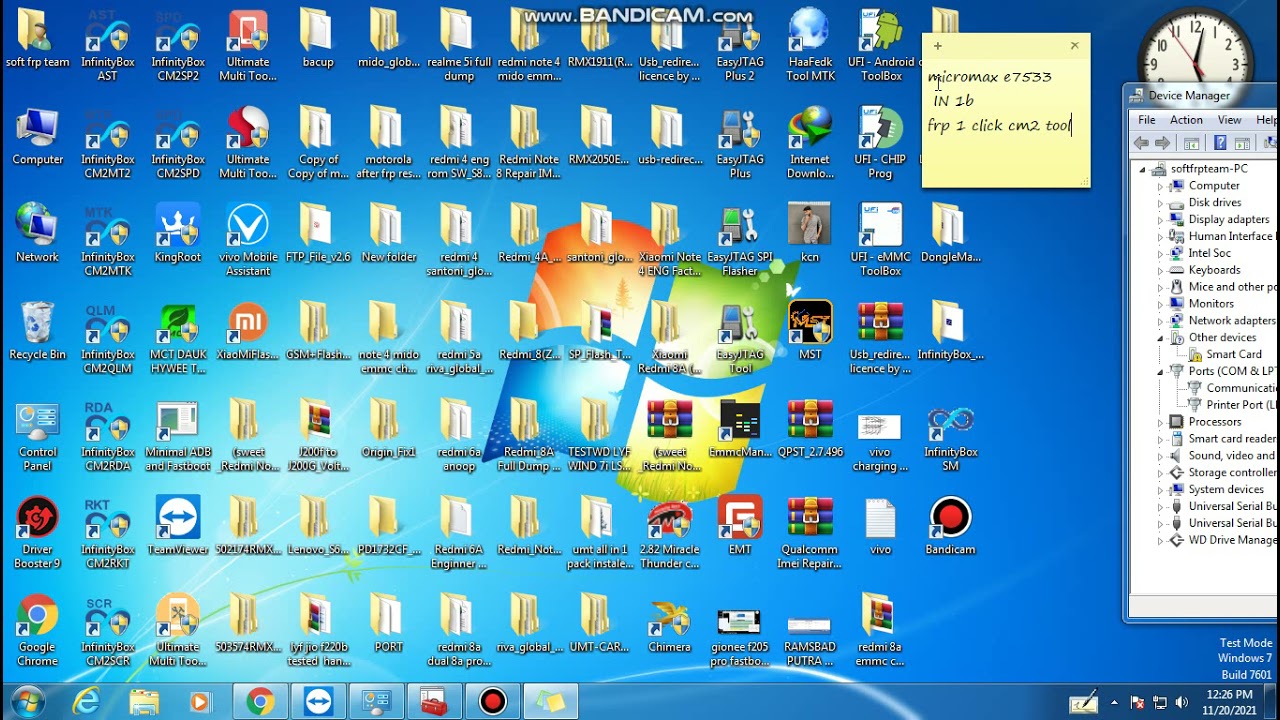Image resolution: width=1280 pixels, height=720 pixels.
Task: Open Windows Explorer from taskbar
Action: tap(144, 702)
